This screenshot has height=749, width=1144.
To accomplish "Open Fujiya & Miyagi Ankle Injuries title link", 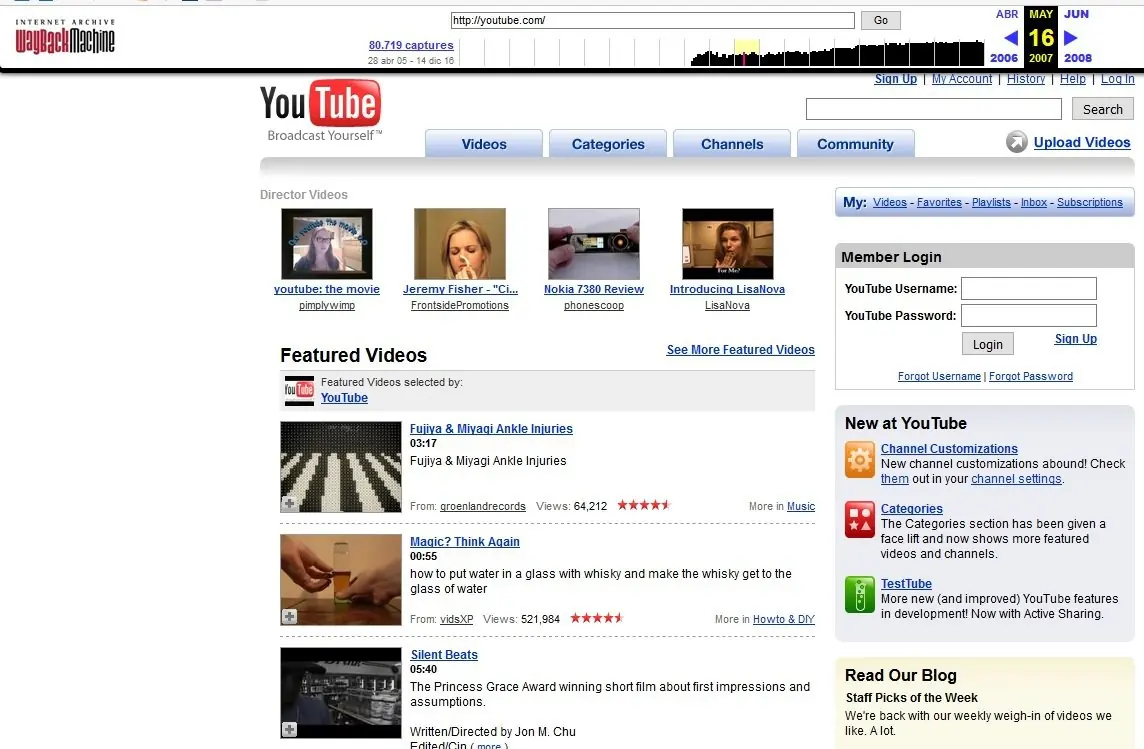I will [x=491, y=429].
